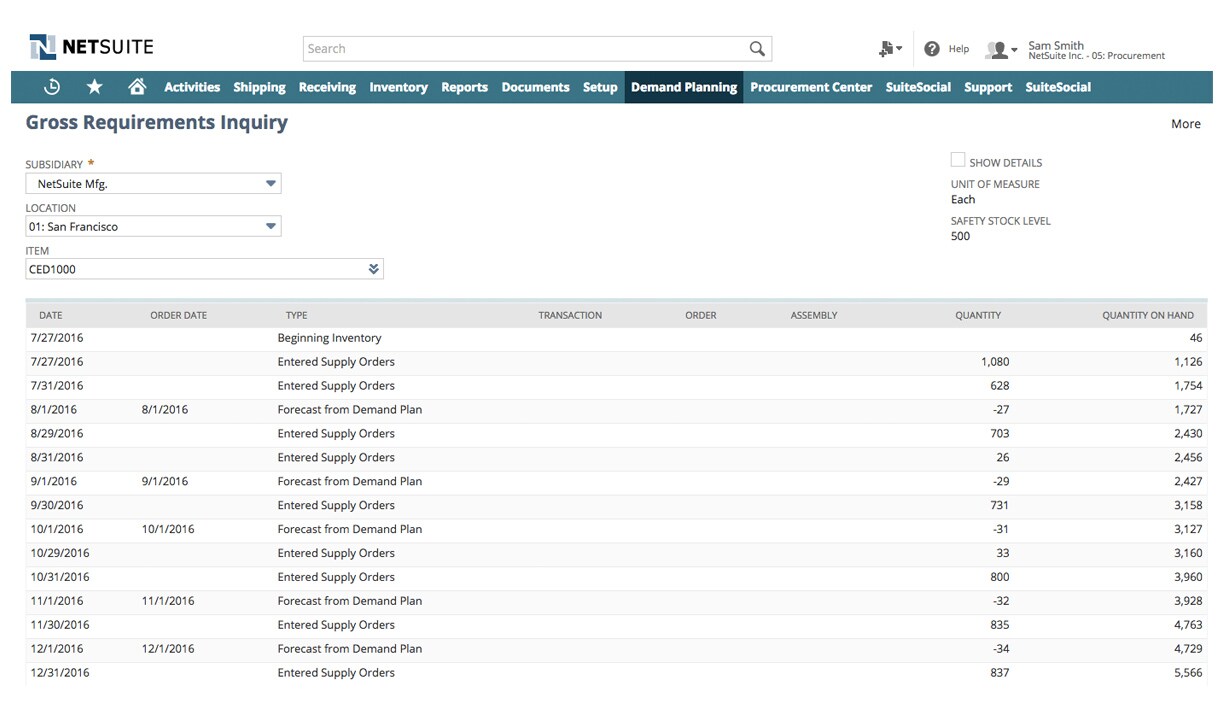1224x715 pixels.
Task: Sort by the Order Date column header
Action: point(178,315)
